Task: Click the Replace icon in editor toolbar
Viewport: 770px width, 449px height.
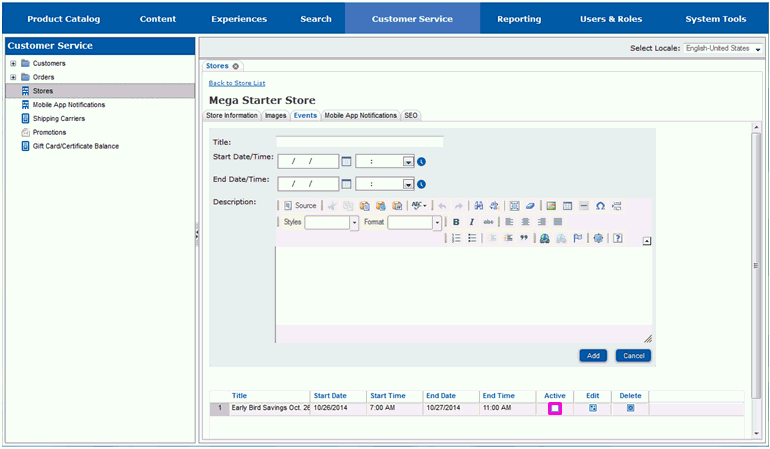Action: (495, 206)
